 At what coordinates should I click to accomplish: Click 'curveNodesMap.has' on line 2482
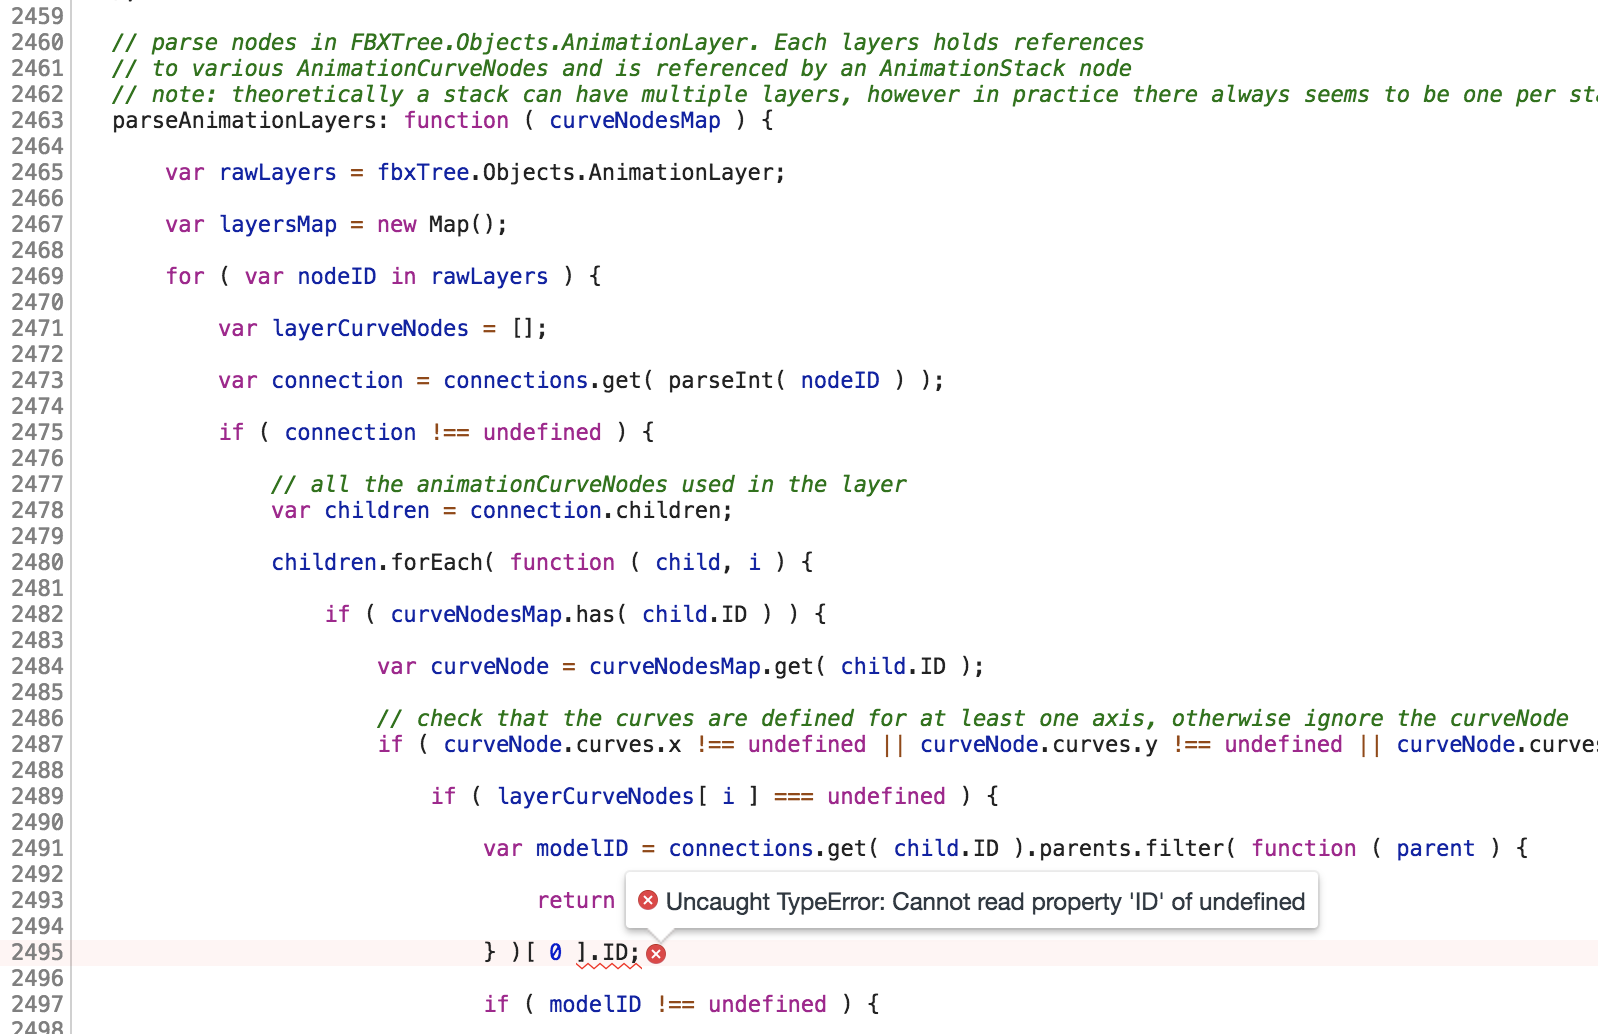tap(502, 614)
